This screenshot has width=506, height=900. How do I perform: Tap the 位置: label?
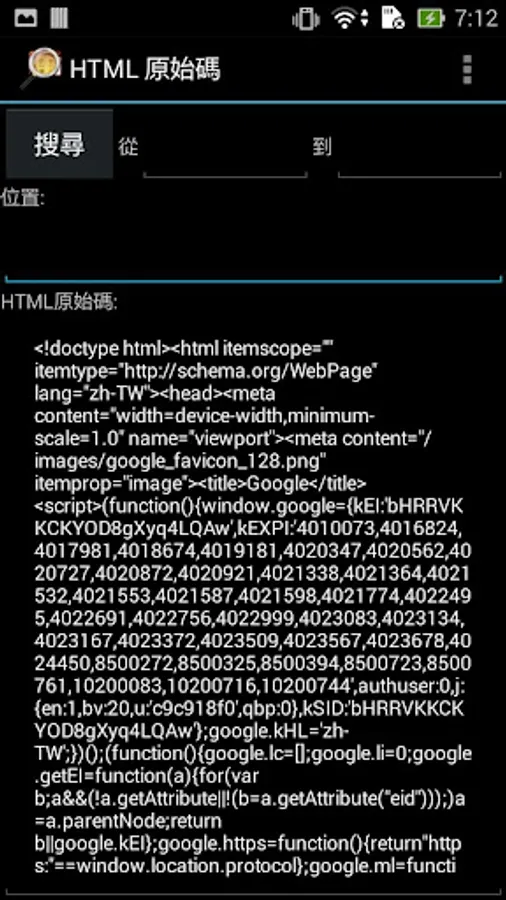[x=23, y=198]
